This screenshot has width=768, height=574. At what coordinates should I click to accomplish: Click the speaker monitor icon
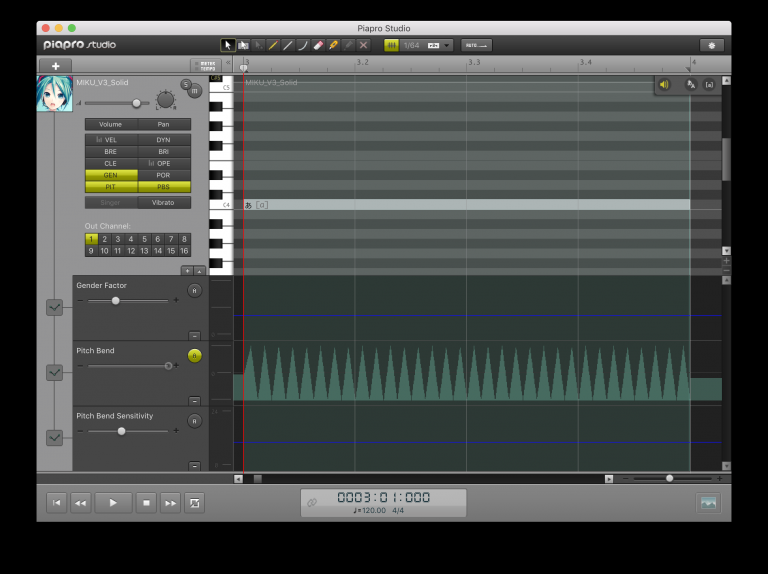coord(664,85)
